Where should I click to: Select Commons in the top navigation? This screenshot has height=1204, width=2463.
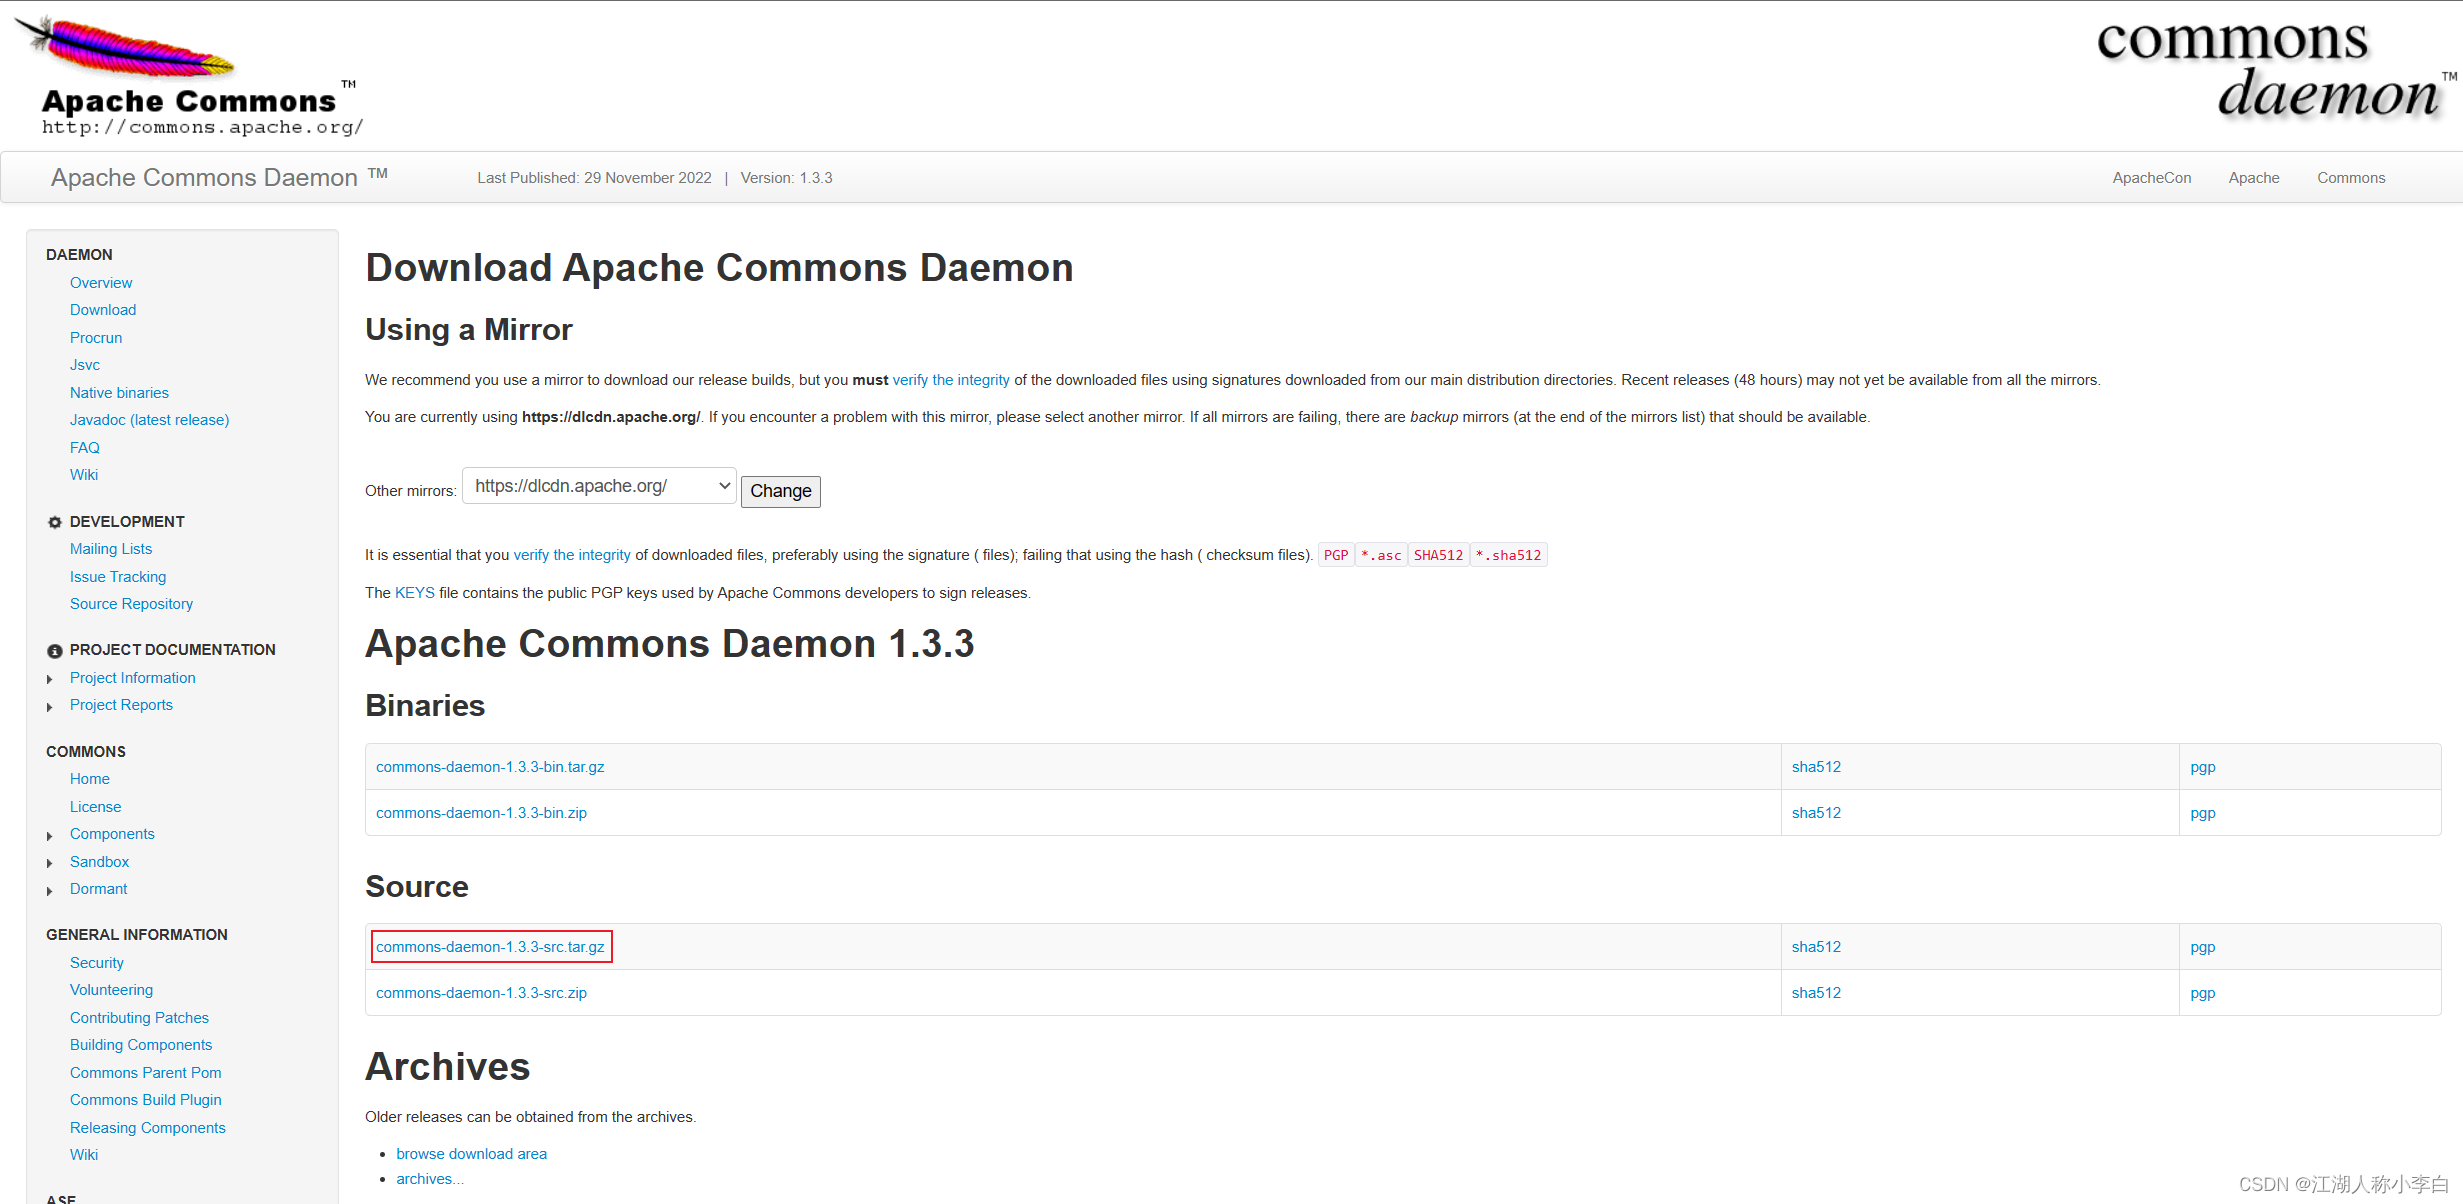[x=2351, y=178]
